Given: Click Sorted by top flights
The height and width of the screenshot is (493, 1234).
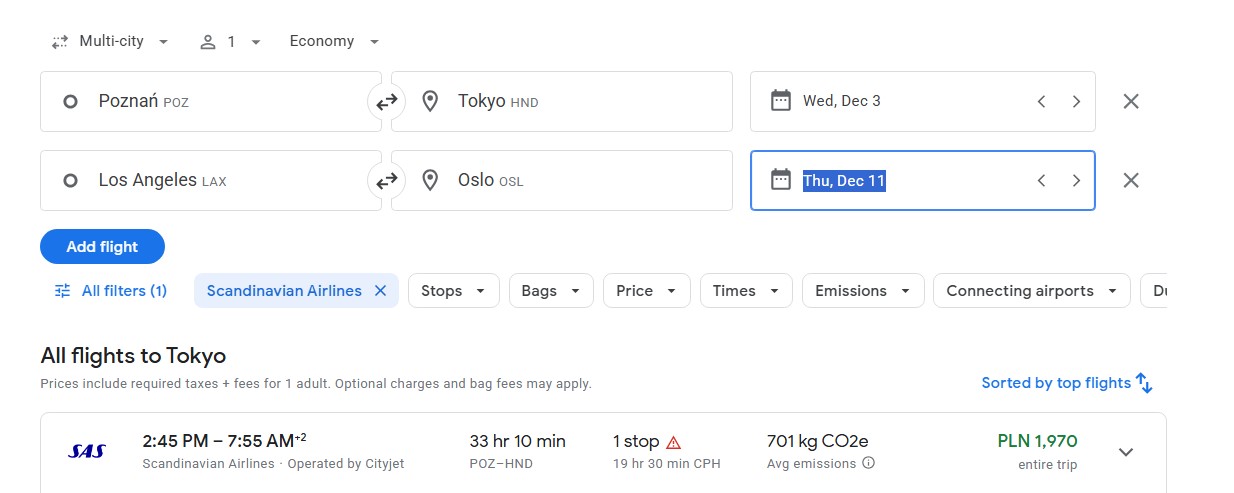Looking at the screenshot, I should tap(1067, 383).
